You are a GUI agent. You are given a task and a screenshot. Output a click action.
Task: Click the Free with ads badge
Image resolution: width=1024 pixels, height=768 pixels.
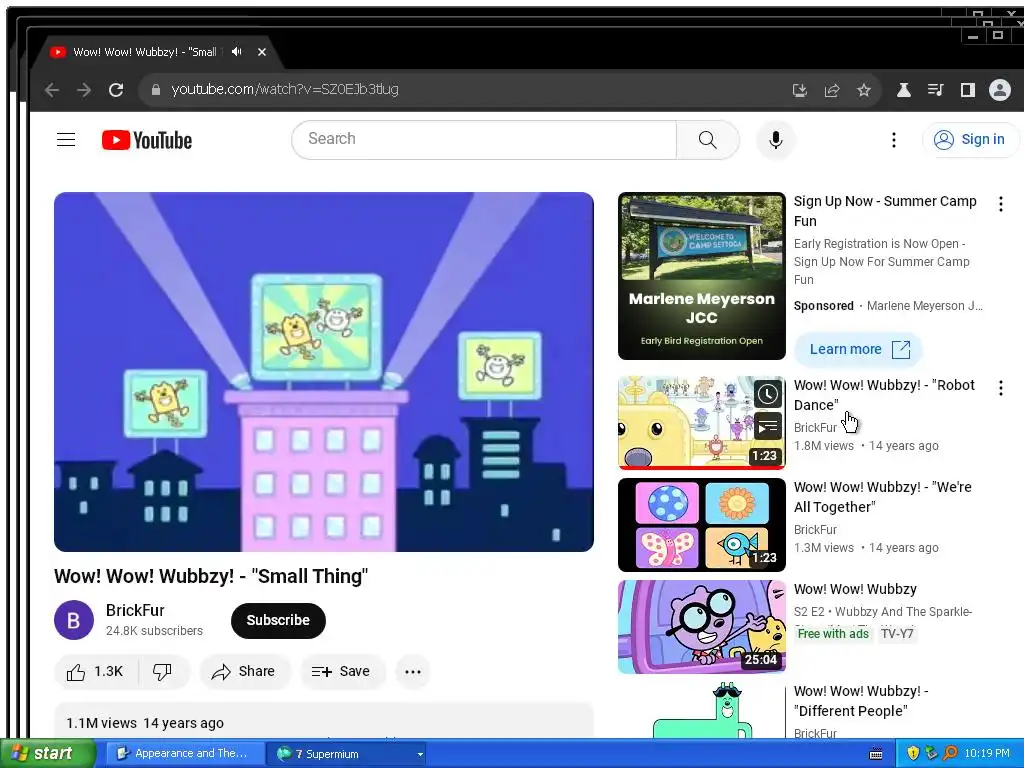833,633
